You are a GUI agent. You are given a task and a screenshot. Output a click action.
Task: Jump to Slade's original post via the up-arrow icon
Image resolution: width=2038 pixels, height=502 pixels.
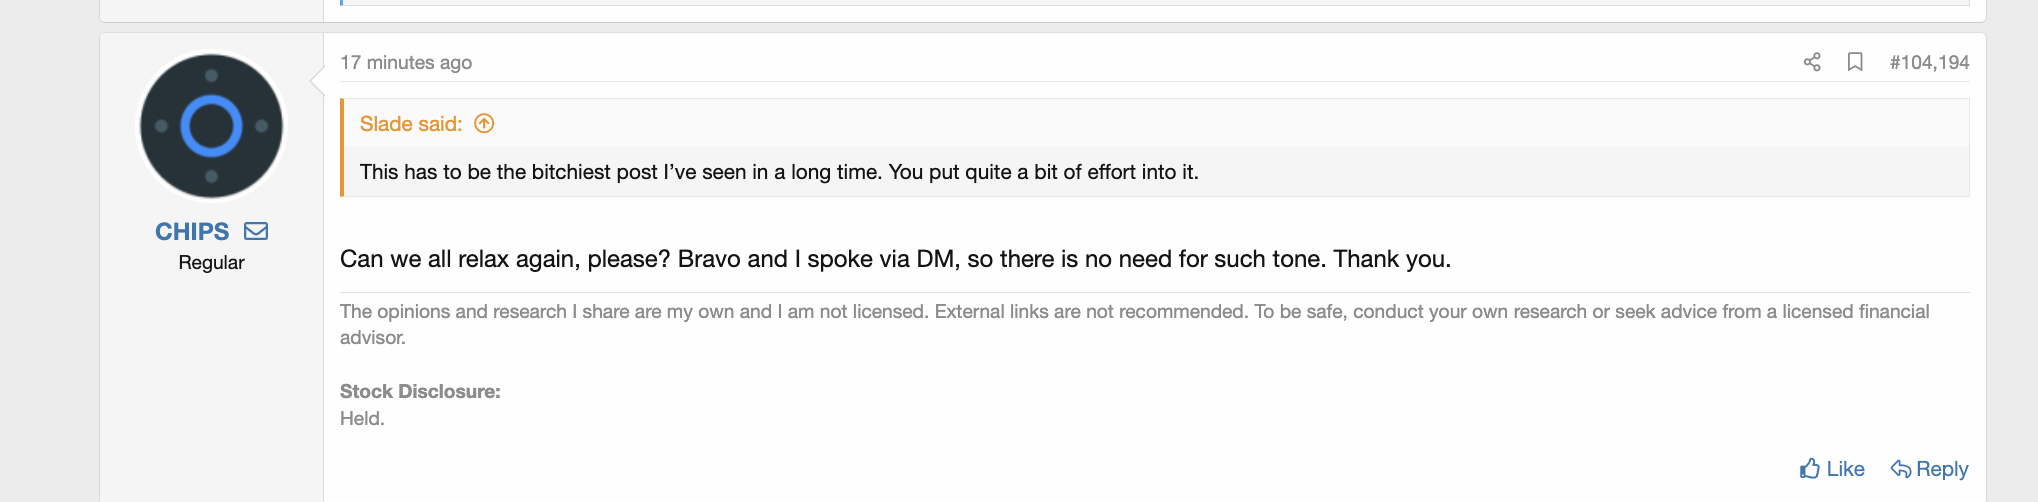[x=484, y=124]
